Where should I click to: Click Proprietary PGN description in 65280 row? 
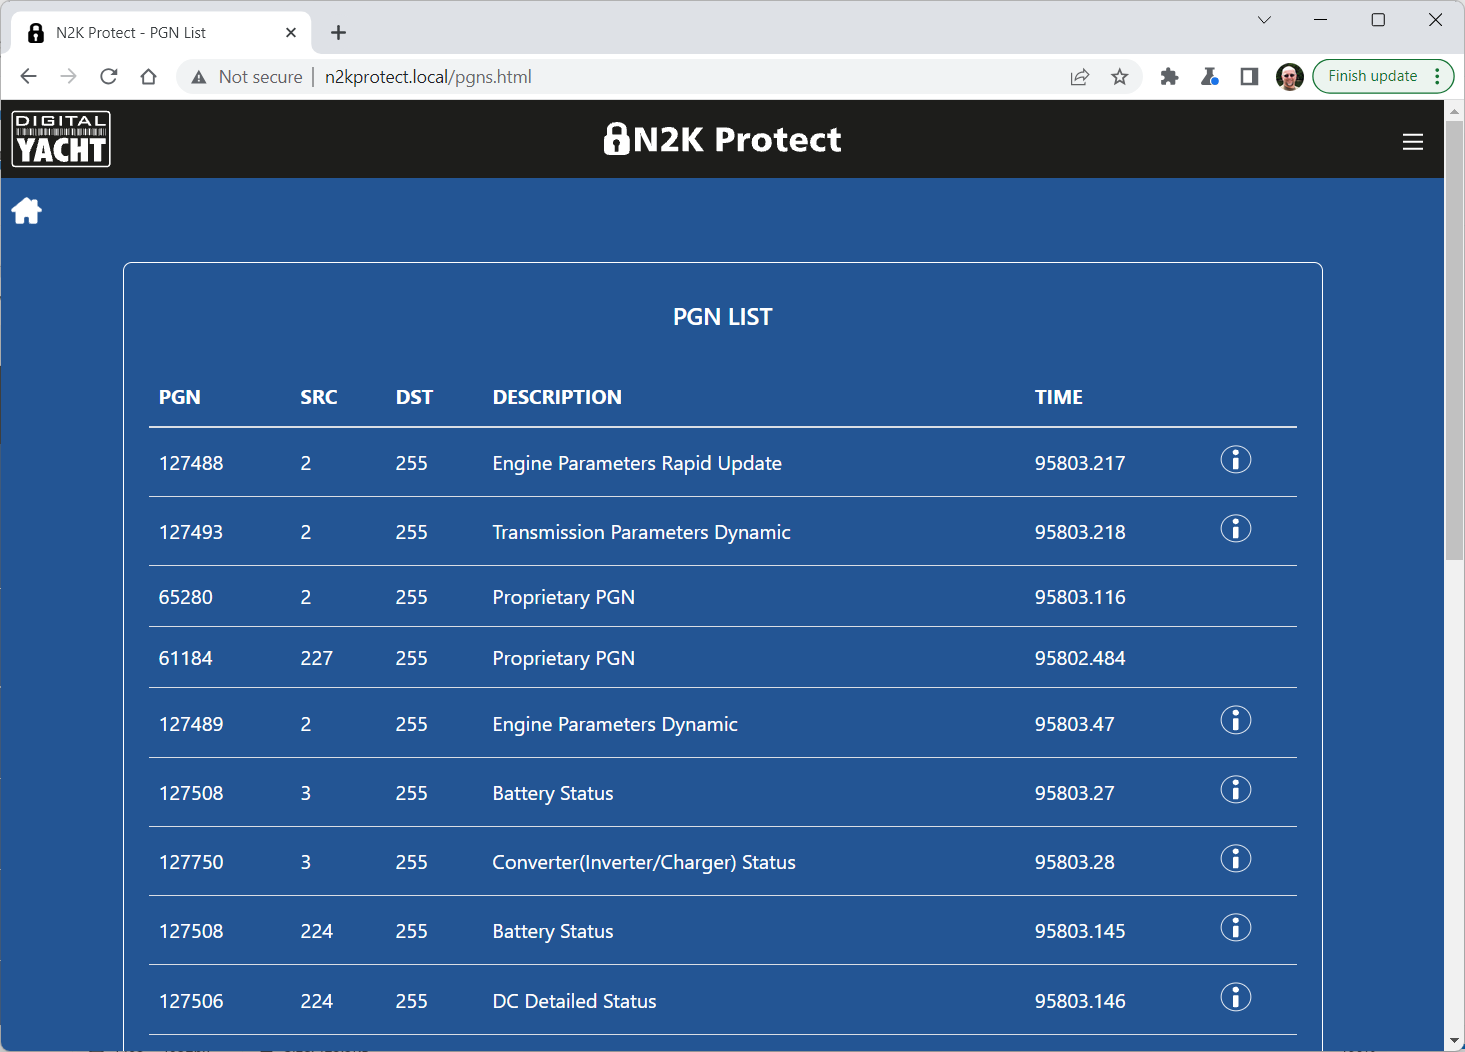click(564, 597)
